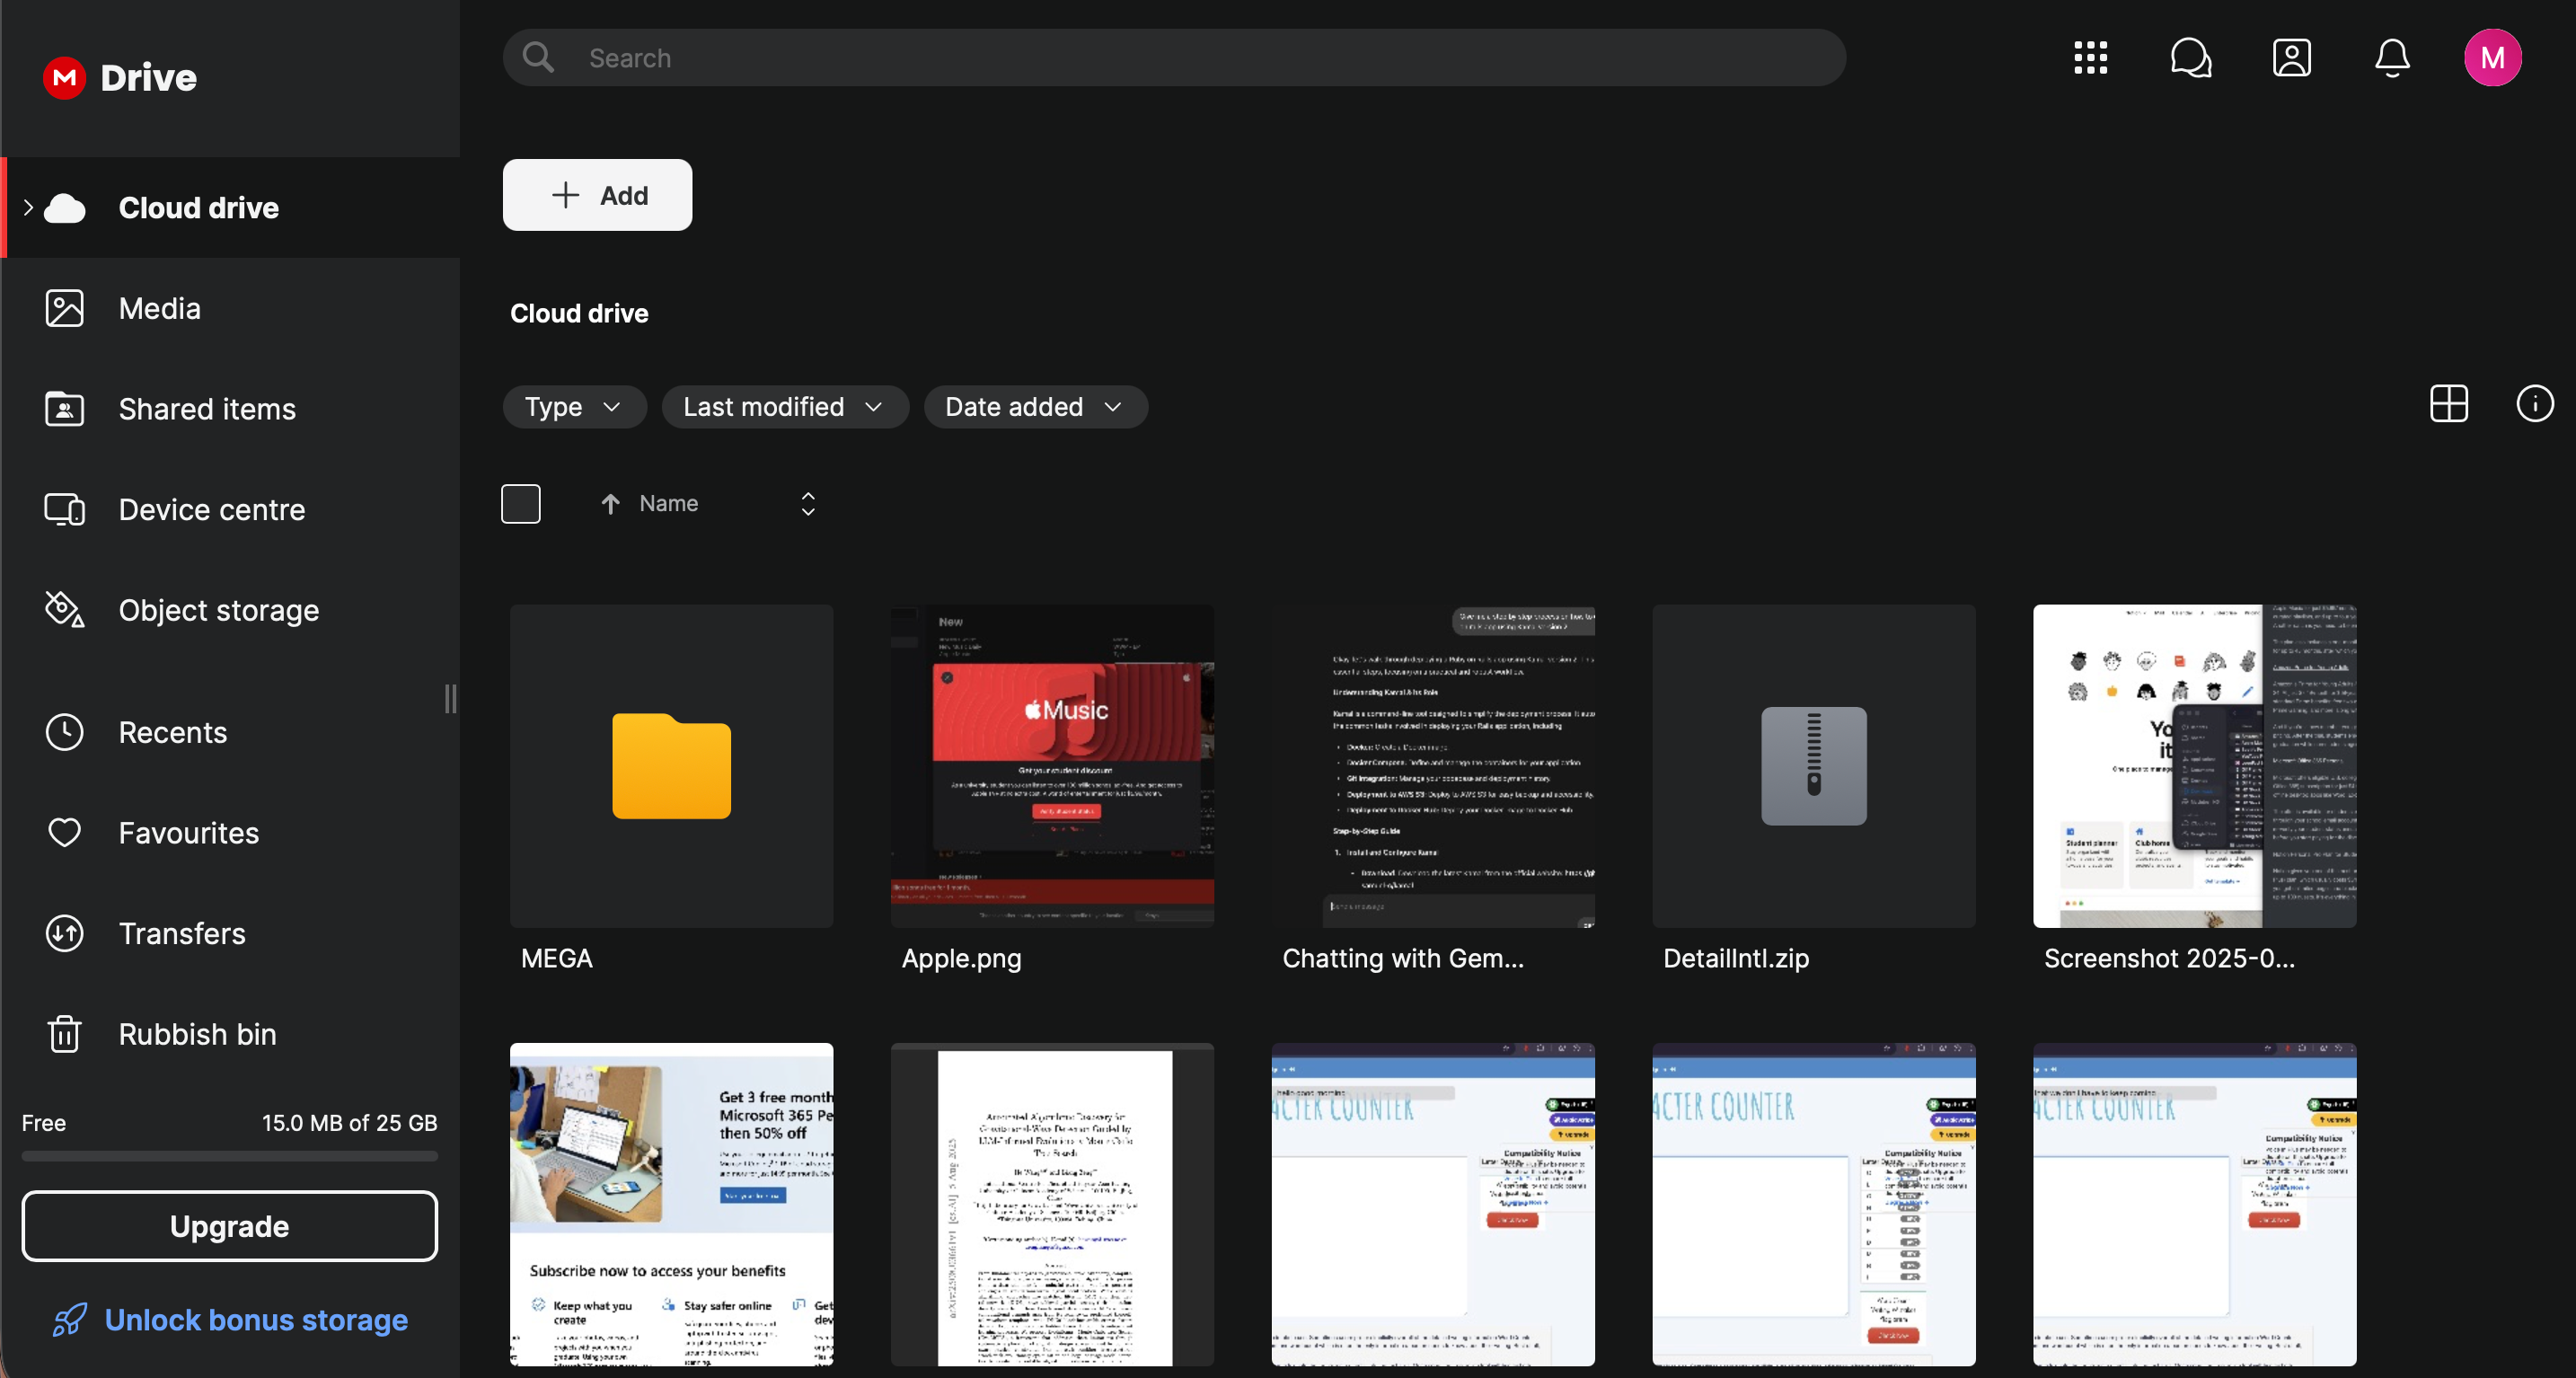Open the notifications bell
The height and width of the screenshot is (1378, 2576).
click(2391, 58)
